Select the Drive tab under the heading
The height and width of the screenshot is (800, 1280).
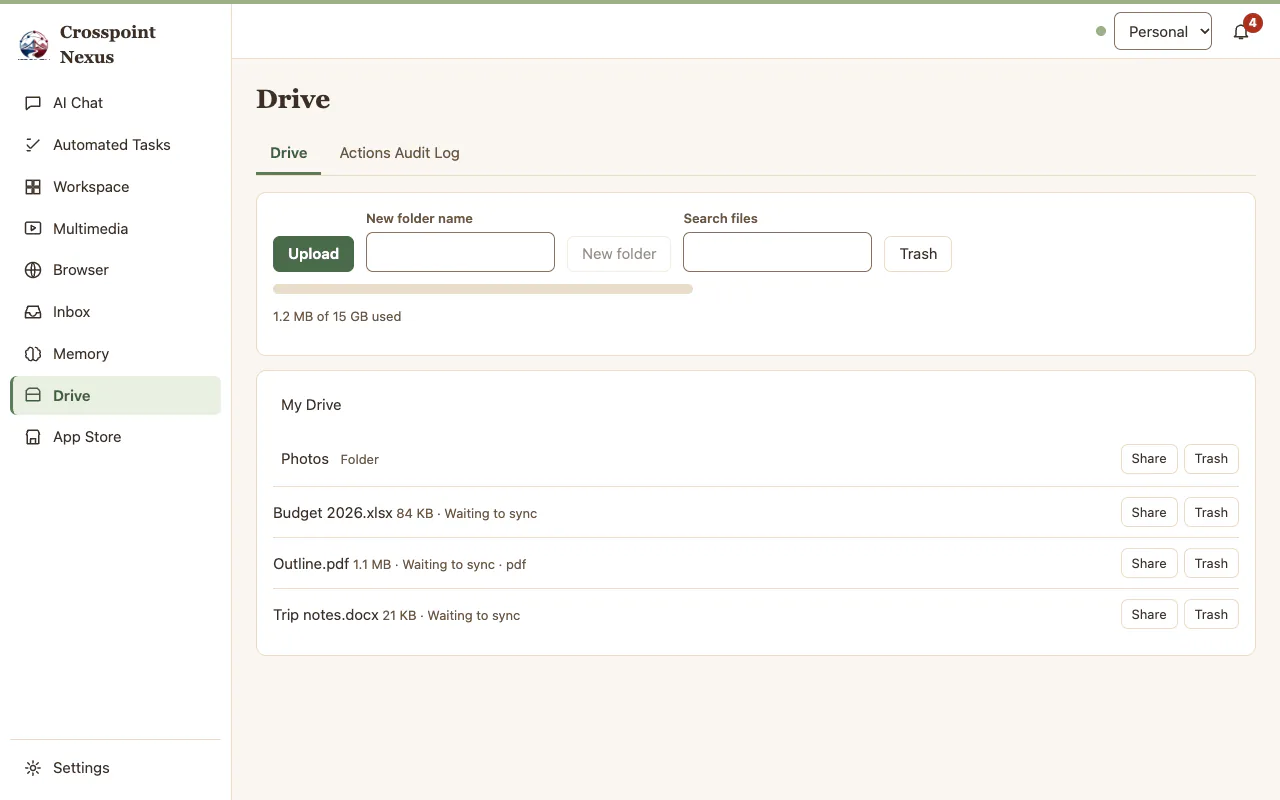tap(289, 153)
